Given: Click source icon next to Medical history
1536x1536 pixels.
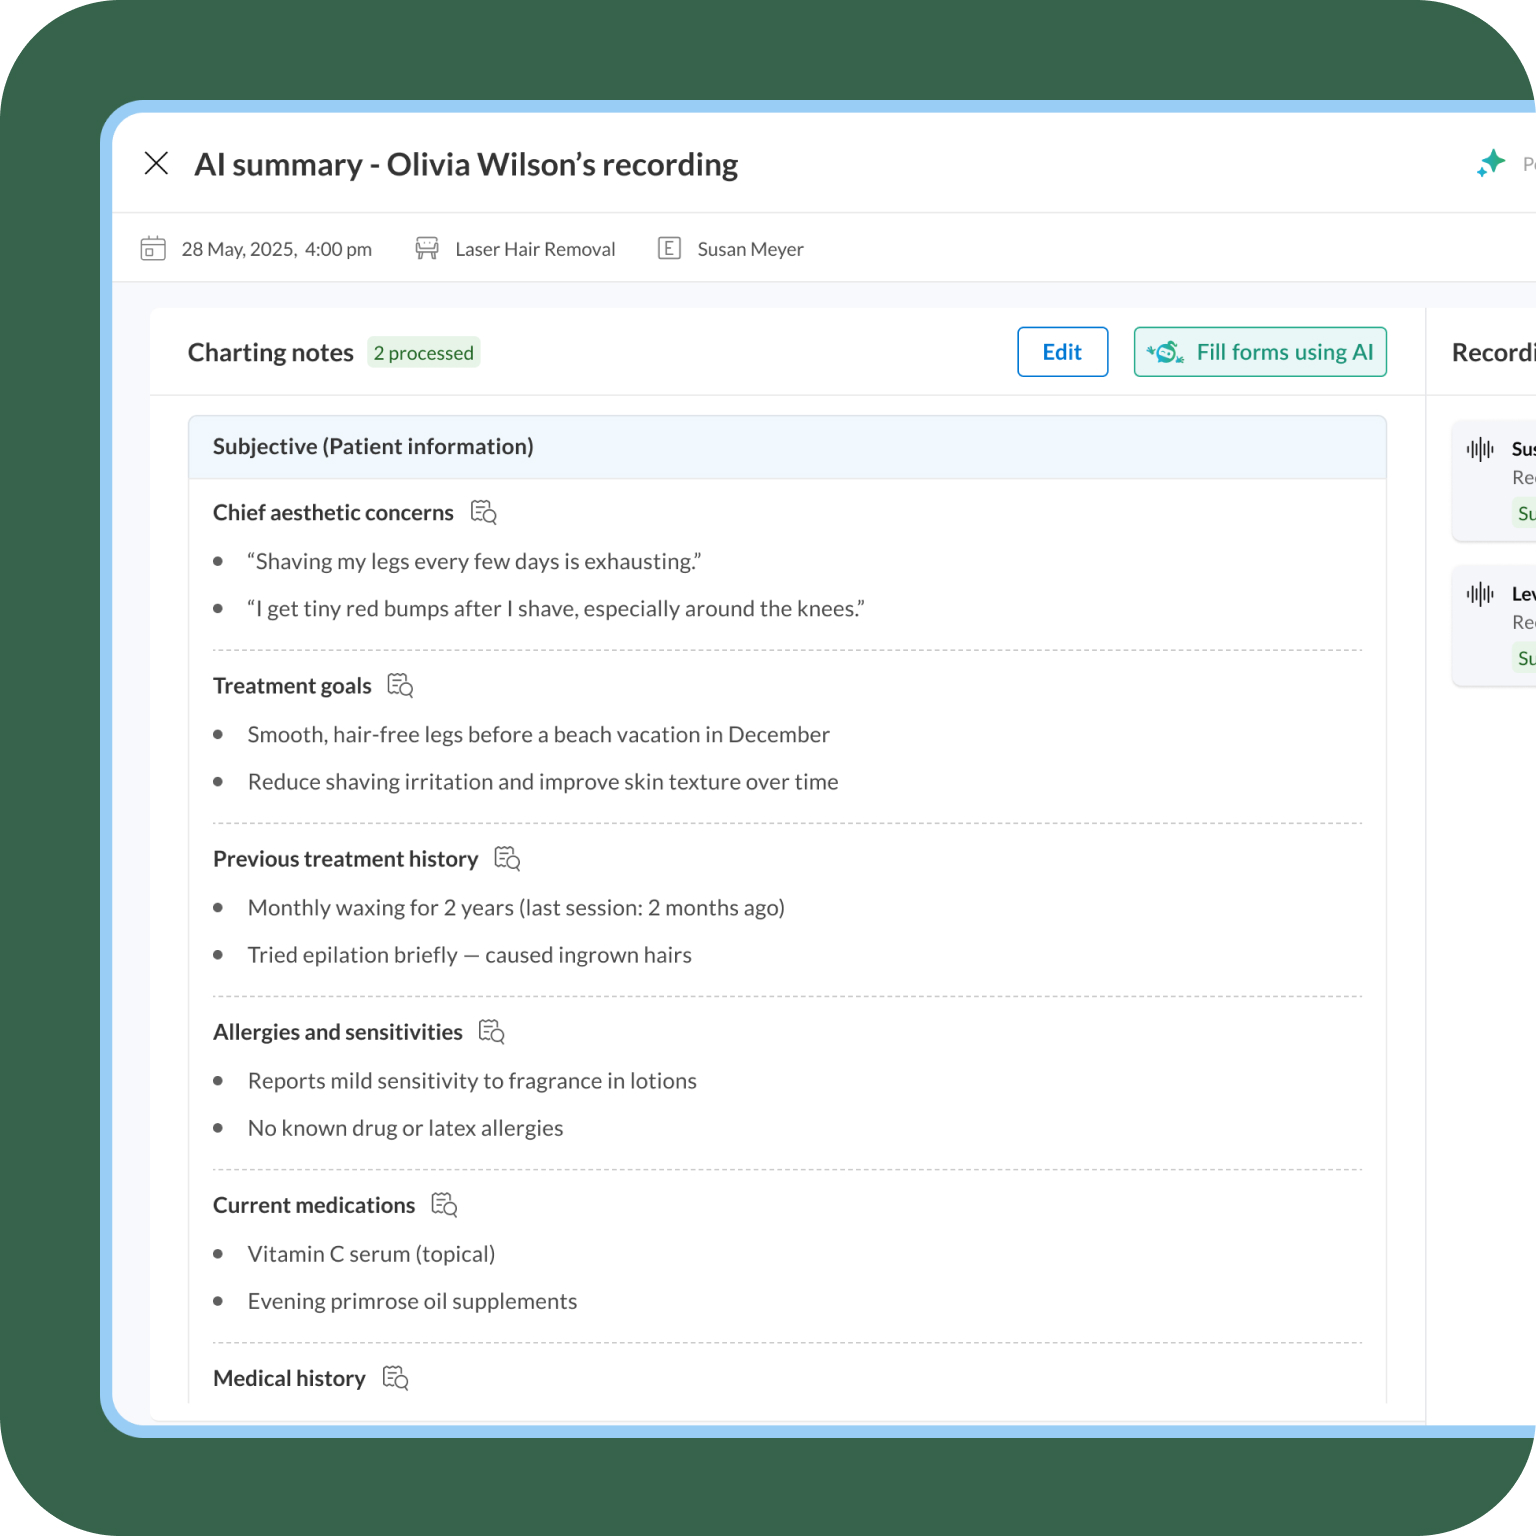Looking at the screenshot, I should point(395,1377).
